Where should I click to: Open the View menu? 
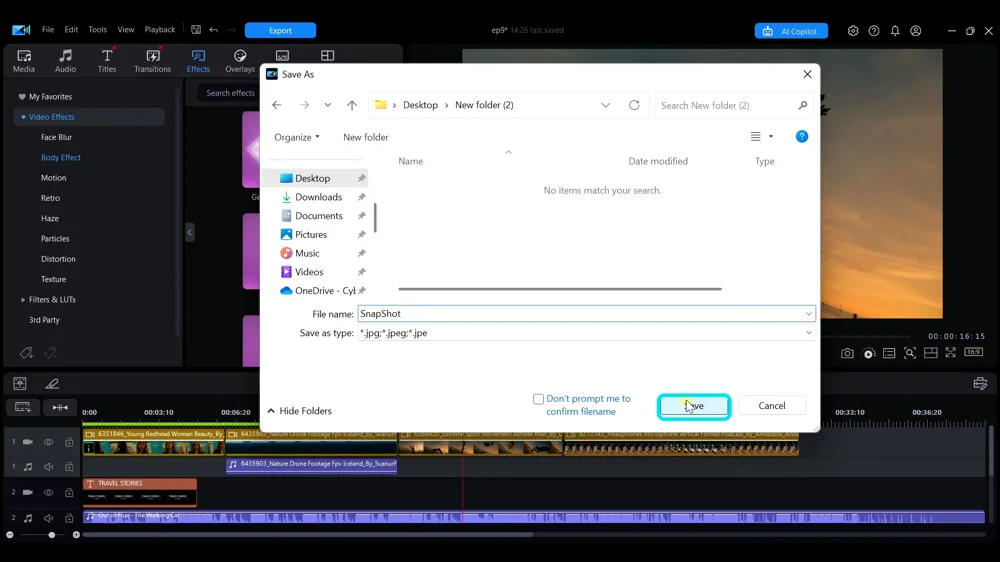(126, 30)
